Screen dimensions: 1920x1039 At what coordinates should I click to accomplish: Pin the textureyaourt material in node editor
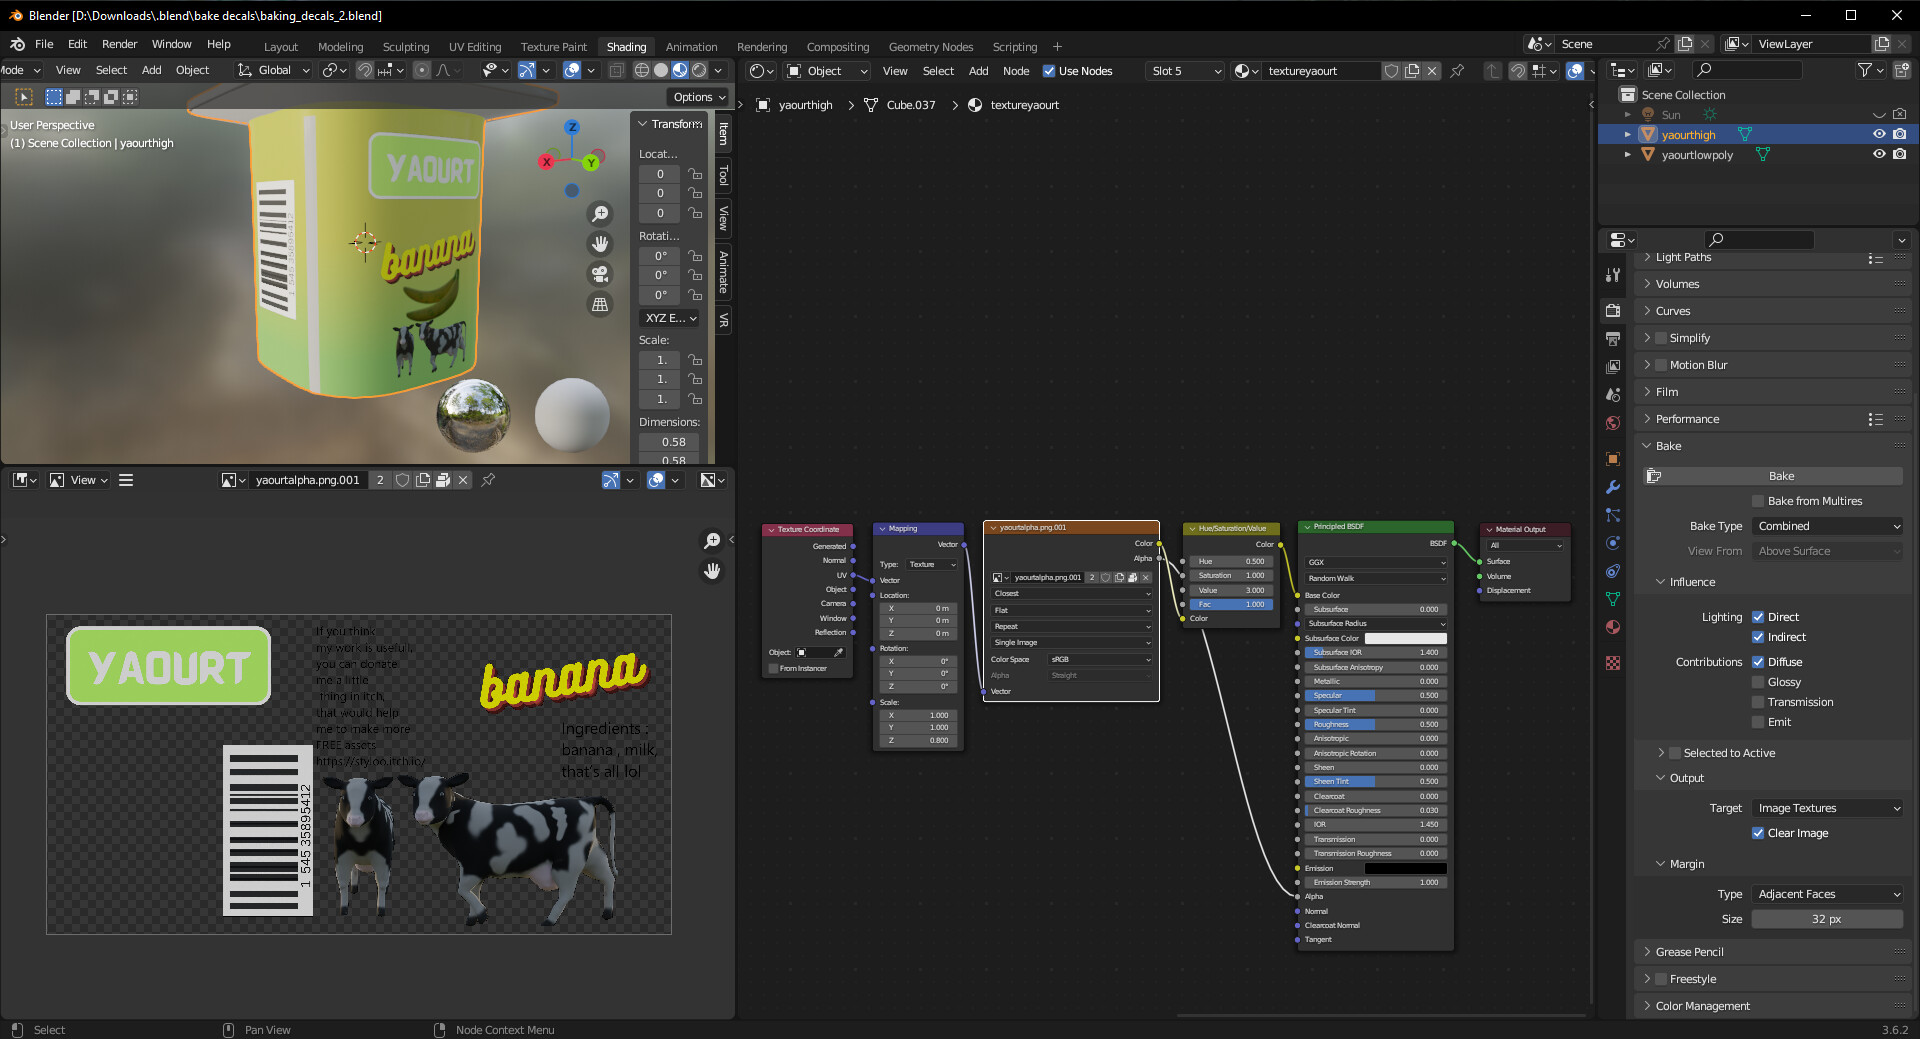1457,71
